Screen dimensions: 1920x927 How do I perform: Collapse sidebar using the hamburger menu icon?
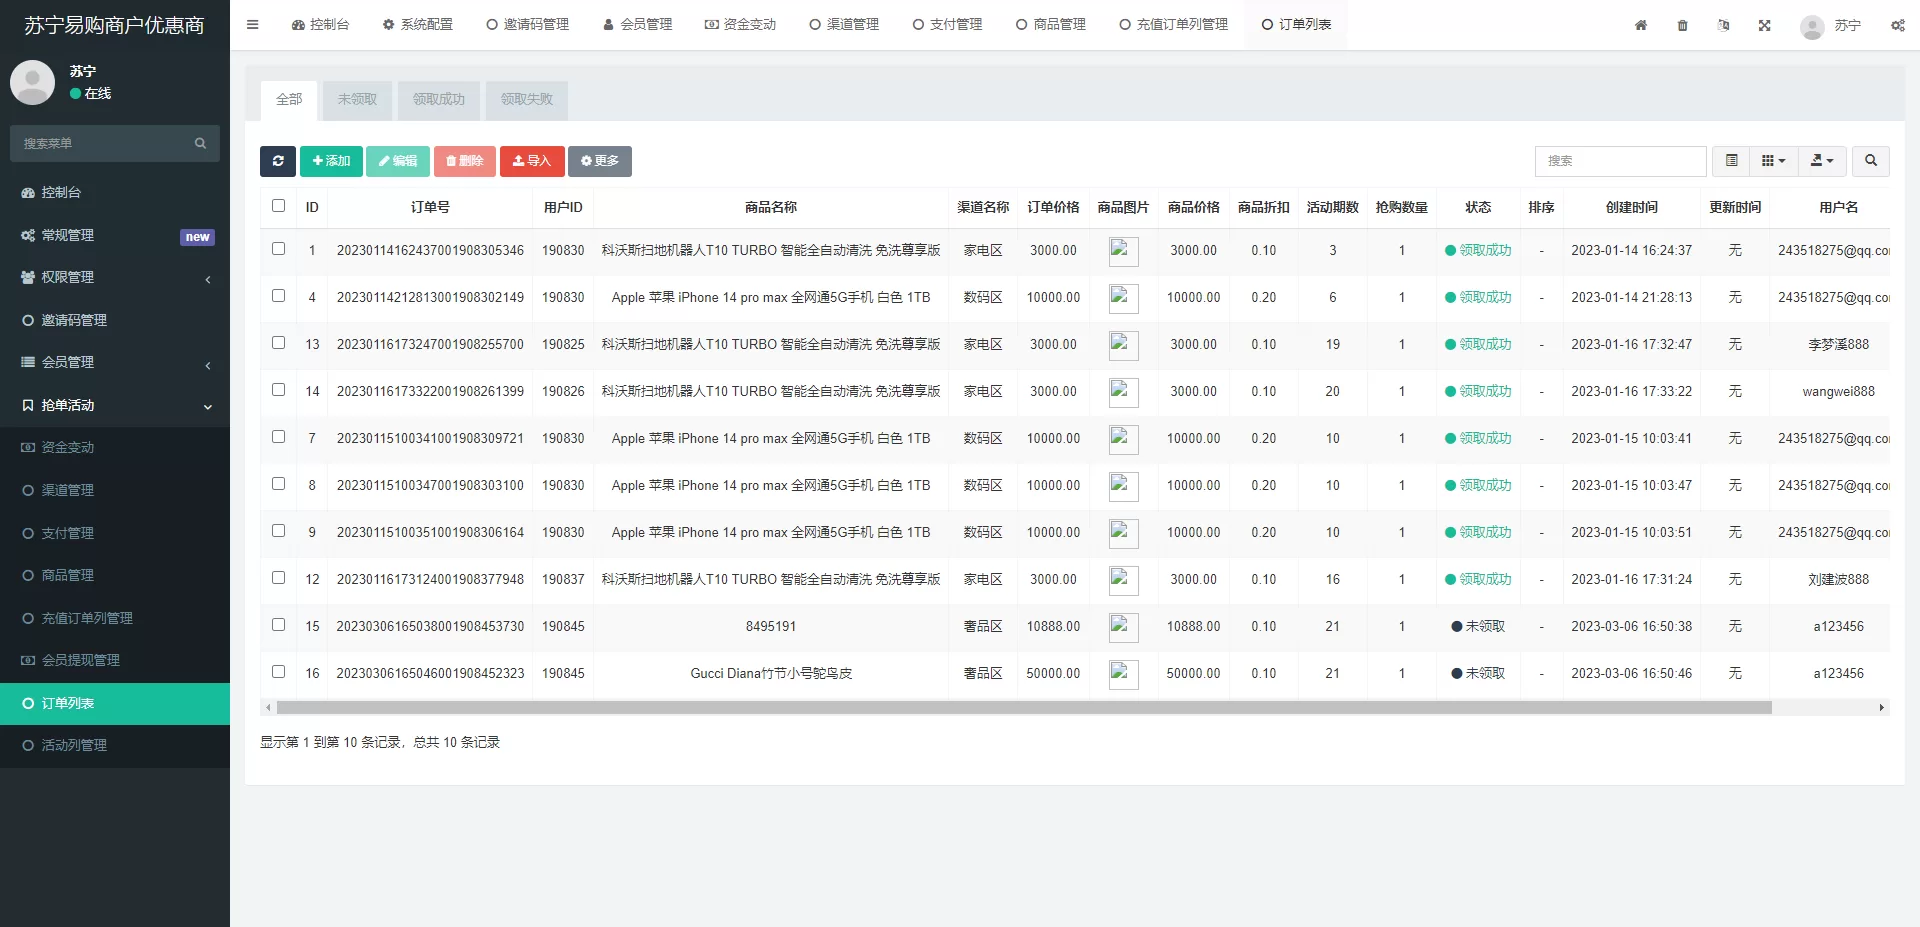(253, 25)
